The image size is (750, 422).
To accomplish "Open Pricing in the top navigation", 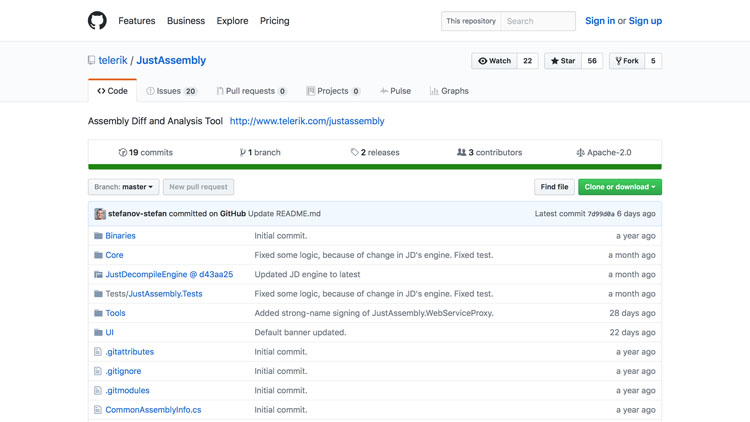I will click(275, 21).
